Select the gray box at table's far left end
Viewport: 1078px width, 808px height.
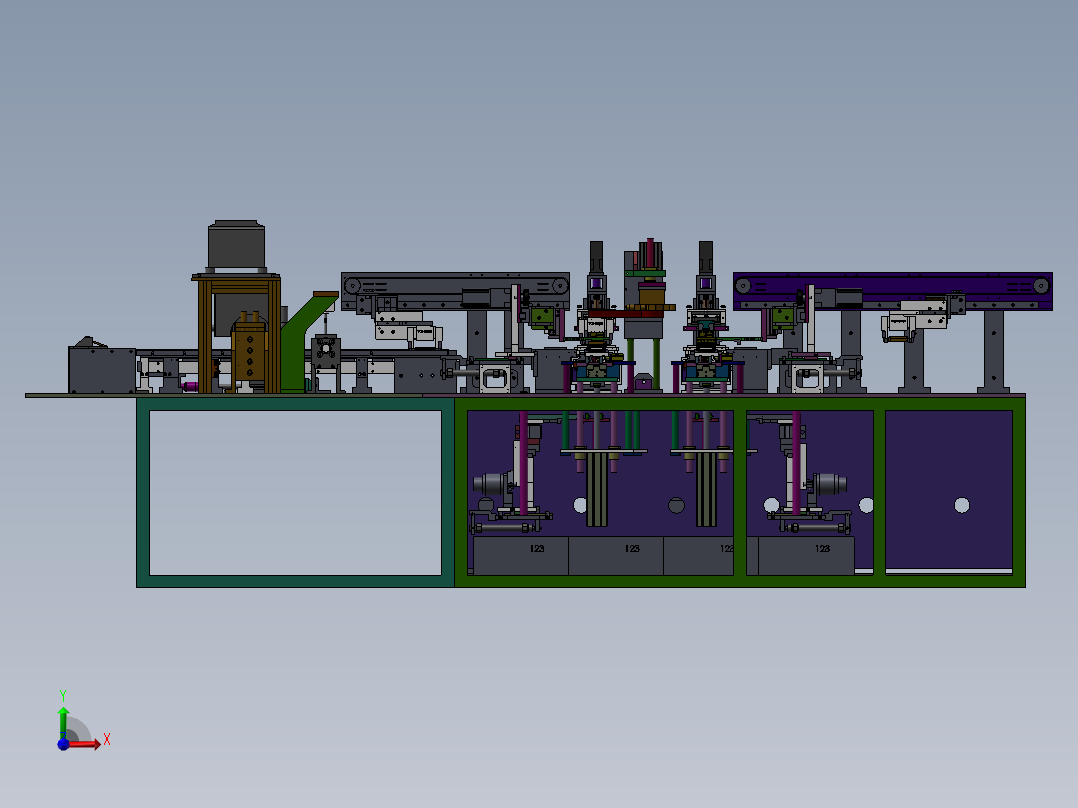[x=102, y=369]
